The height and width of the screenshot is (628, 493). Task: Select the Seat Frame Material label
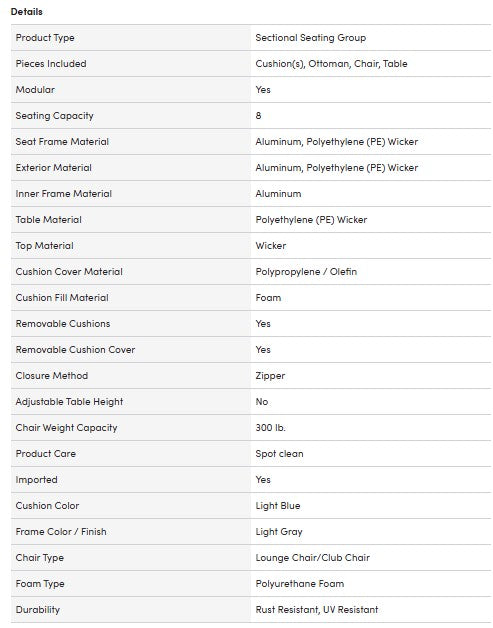point(62,142)
